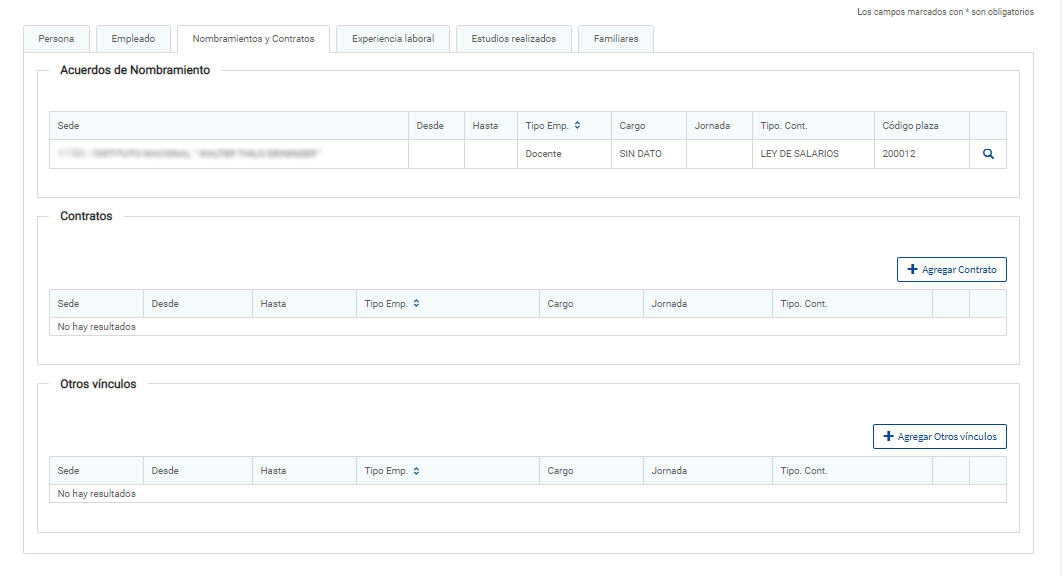The height and width of the screenshot is (576, 1062).
Task: Click the LEY DE SALARIOS cell
Action: tap(799, 154)
